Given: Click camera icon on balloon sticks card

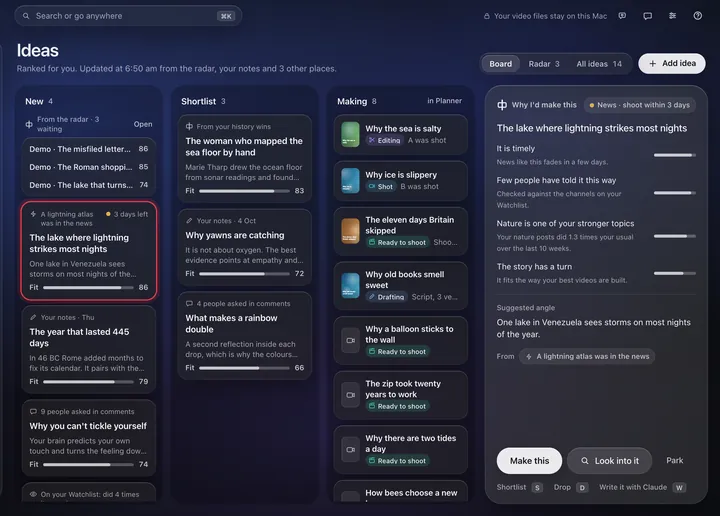Looking at the screenshot, I should [350, 341].
